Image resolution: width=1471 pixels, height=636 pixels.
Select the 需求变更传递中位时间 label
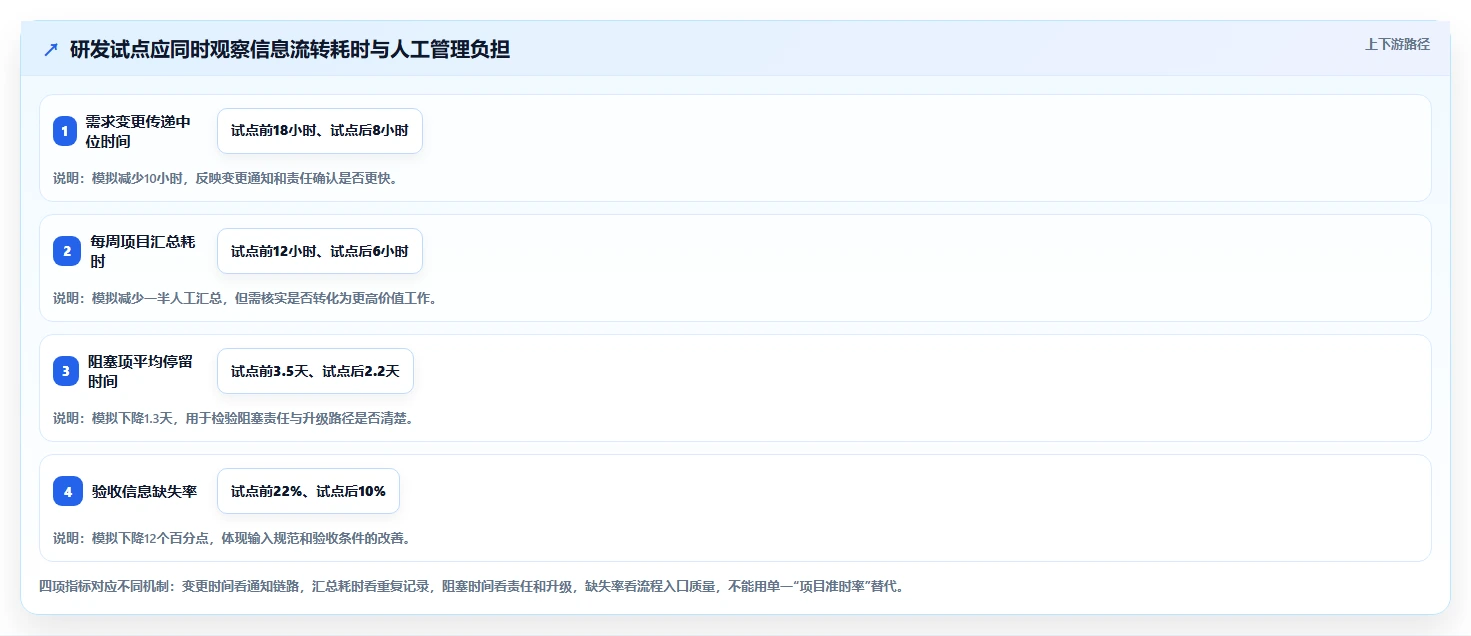(138, 131)
